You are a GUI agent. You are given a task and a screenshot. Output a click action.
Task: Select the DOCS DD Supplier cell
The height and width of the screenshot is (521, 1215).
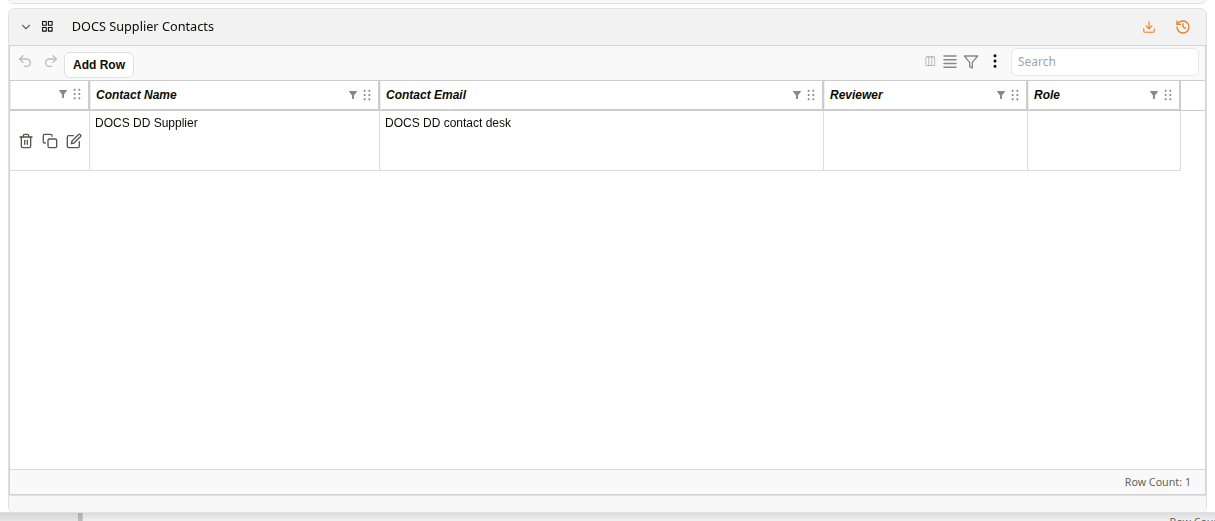click(x=235, y=140)
